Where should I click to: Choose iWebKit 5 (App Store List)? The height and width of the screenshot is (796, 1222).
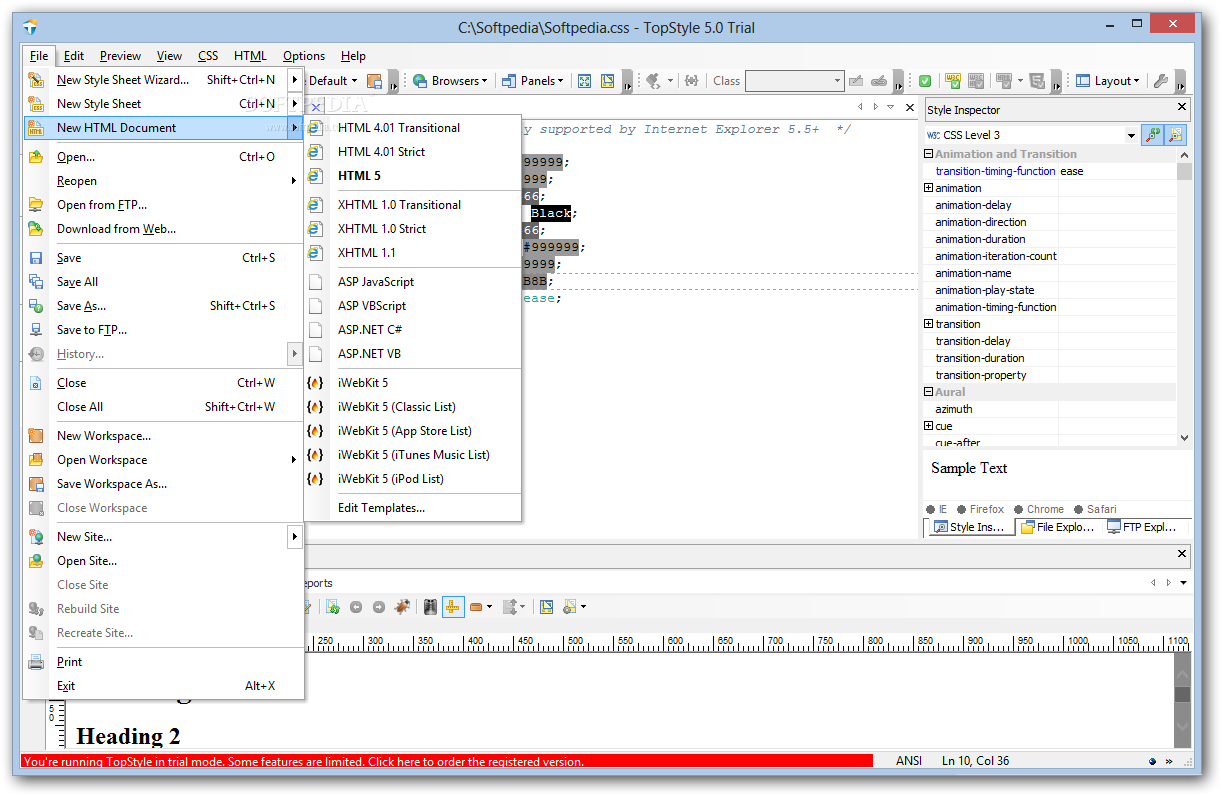point(413,431)
